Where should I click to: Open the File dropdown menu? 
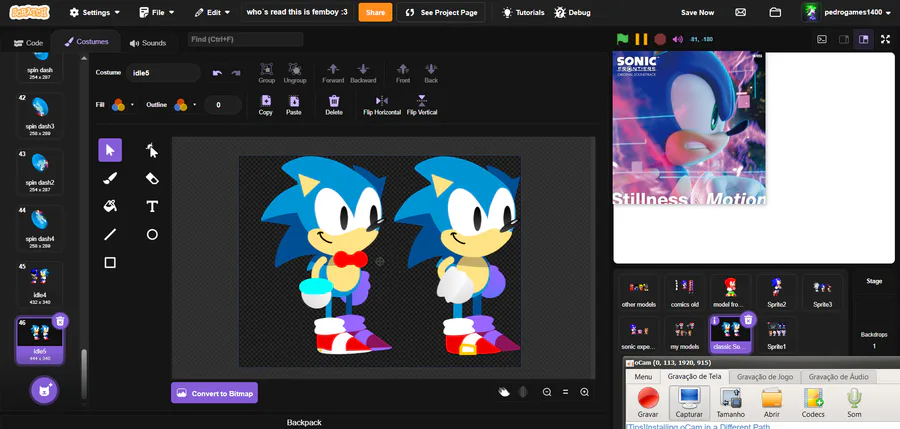click(x=156, y=12)
